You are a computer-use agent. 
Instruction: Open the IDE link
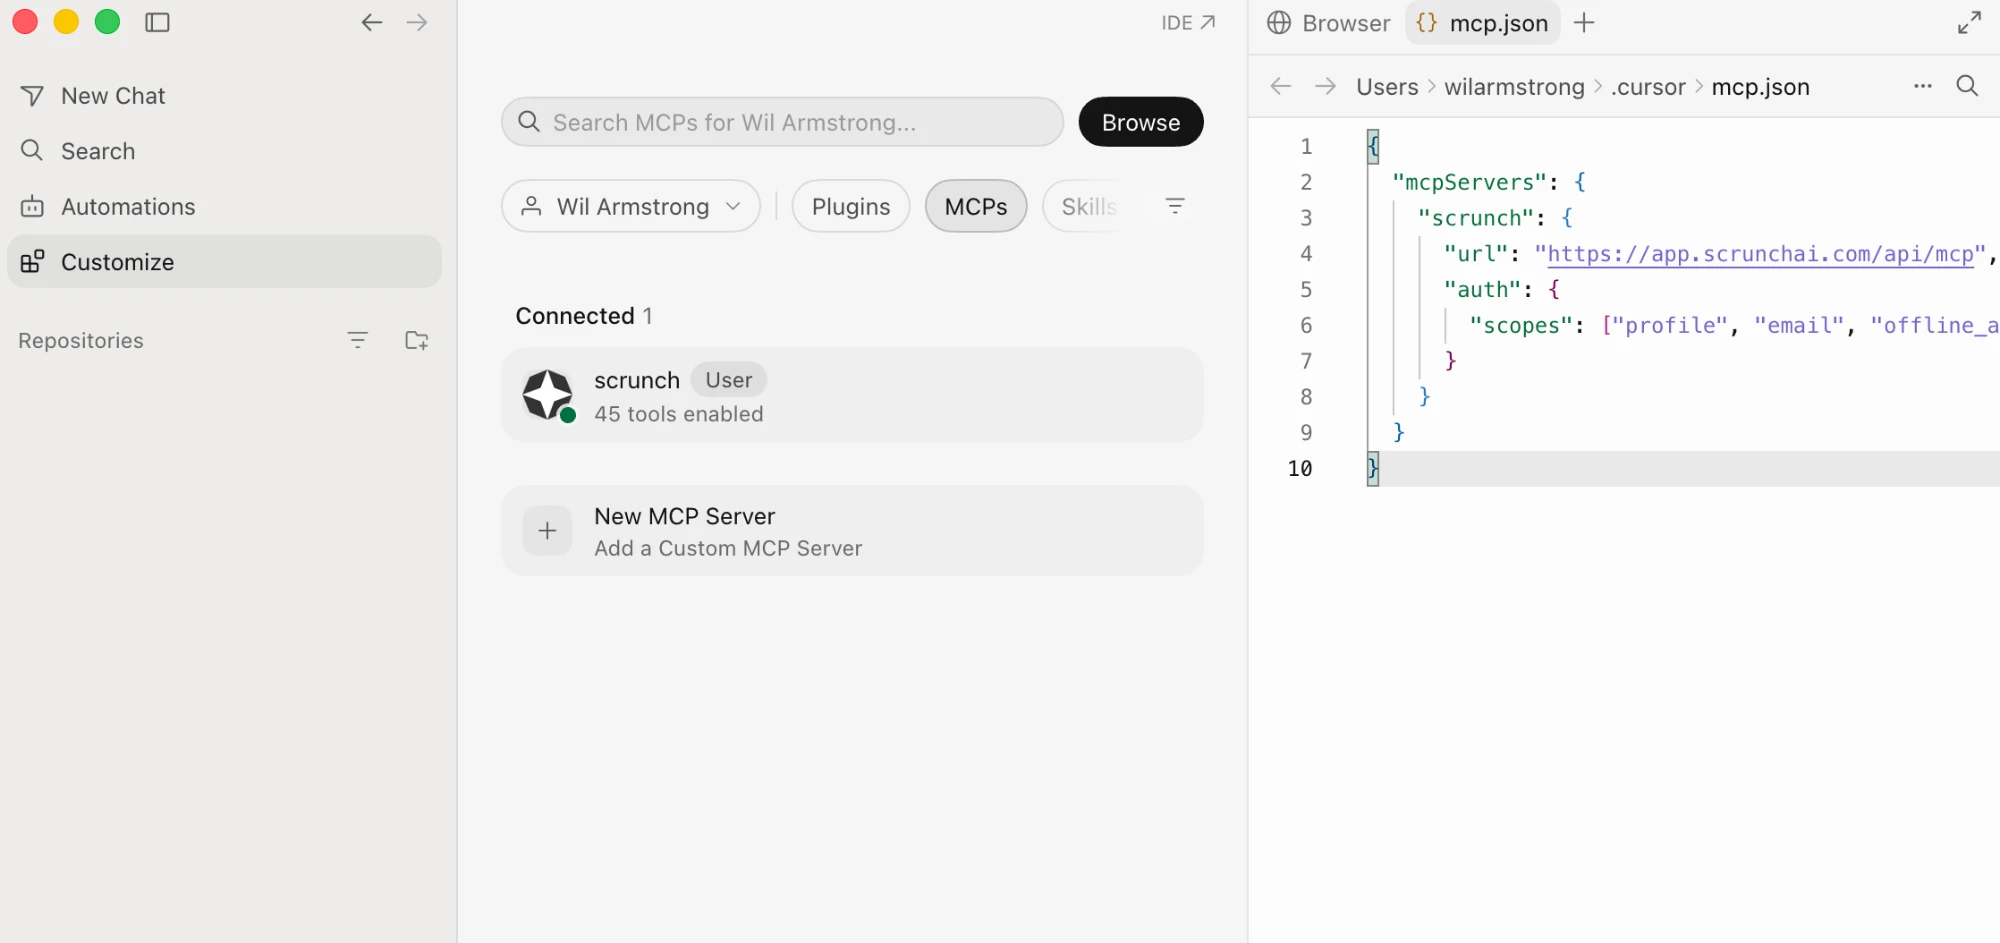point(1188,23)
